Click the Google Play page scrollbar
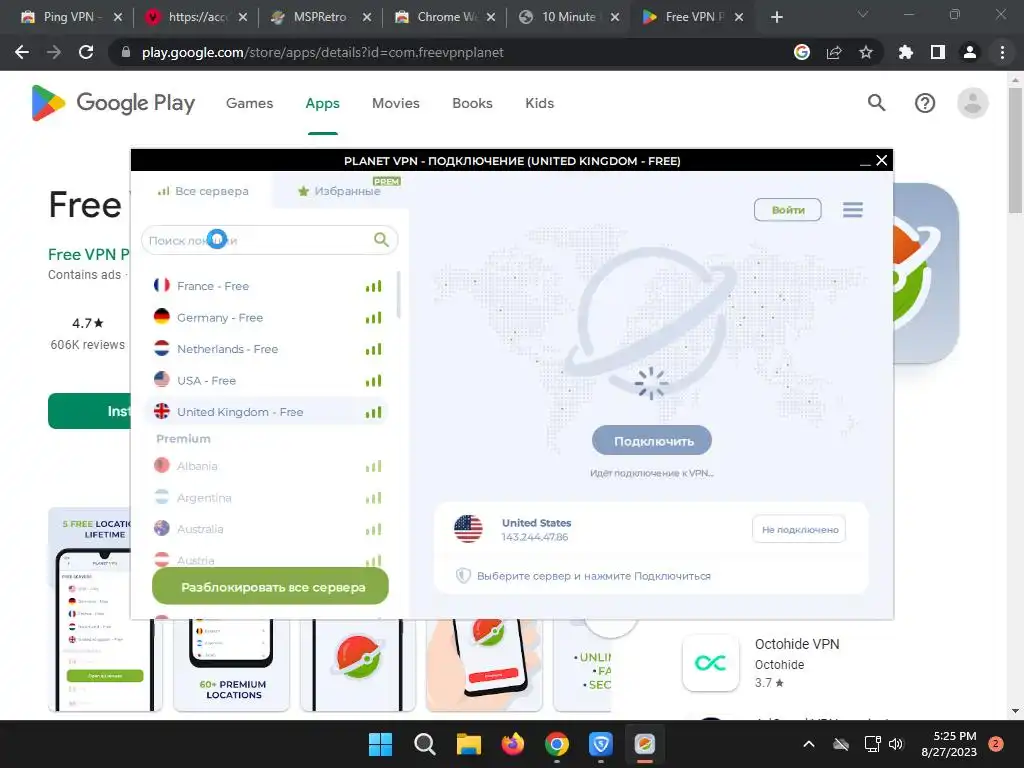 coord(1015,150)
